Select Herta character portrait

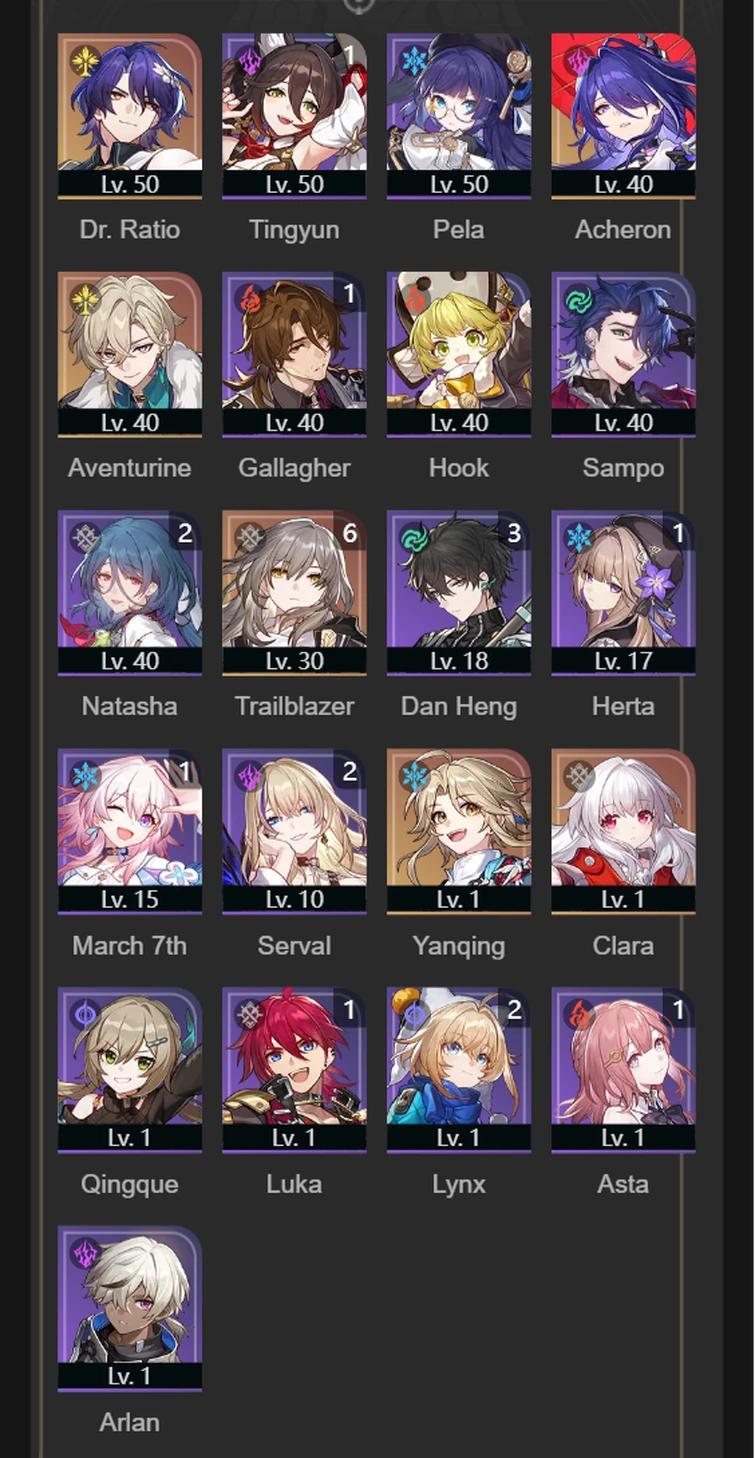[623, 593]
